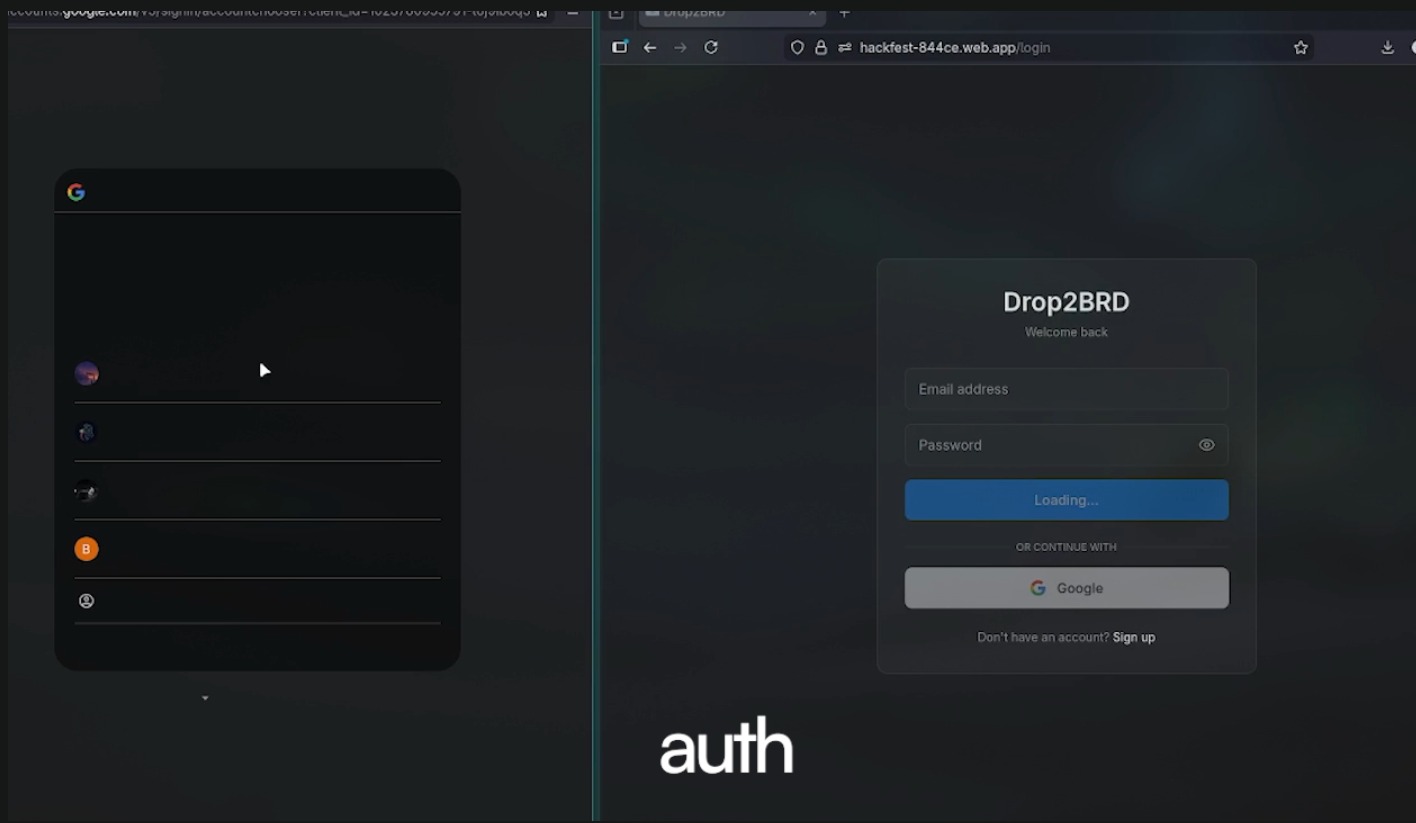Bookmark this page with the star

1300,47
